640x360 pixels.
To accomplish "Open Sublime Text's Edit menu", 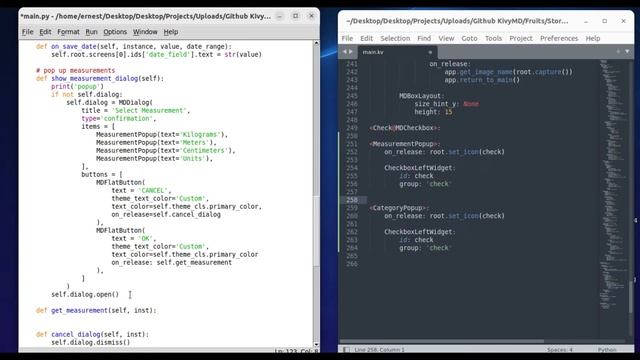I will pos(366,38).
